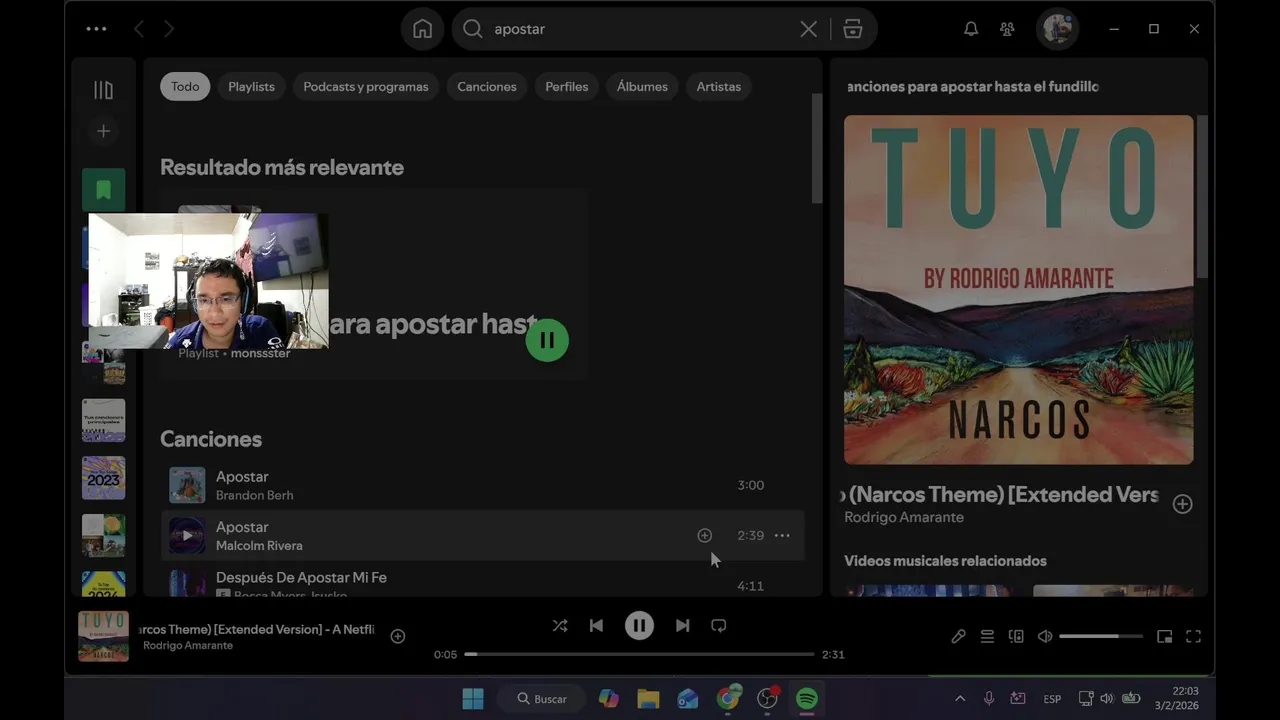Screen dimensions: 1280x720
Task: Open more options for Malcolm Rivera's Apostar
Action: click(782, 535)
